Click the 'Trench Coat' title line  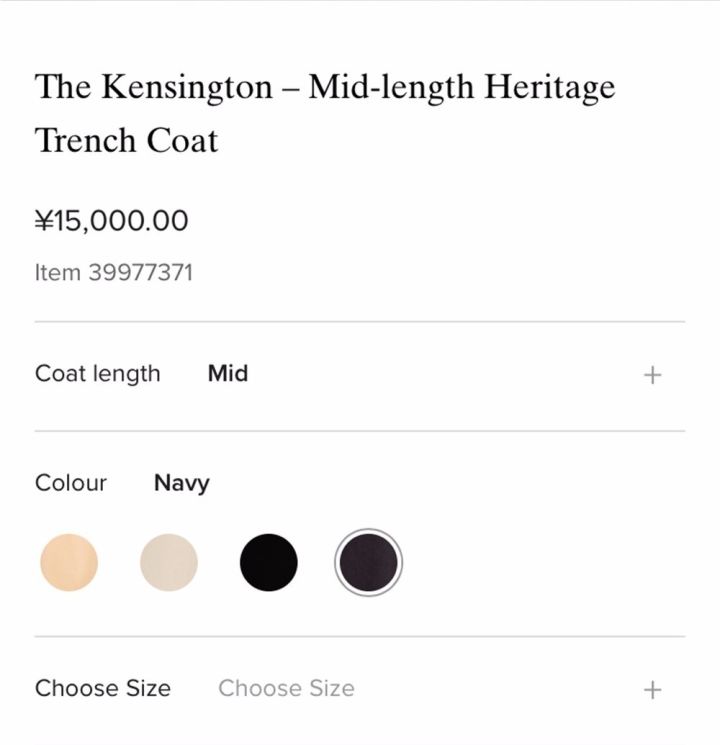[x=126, y=140]
